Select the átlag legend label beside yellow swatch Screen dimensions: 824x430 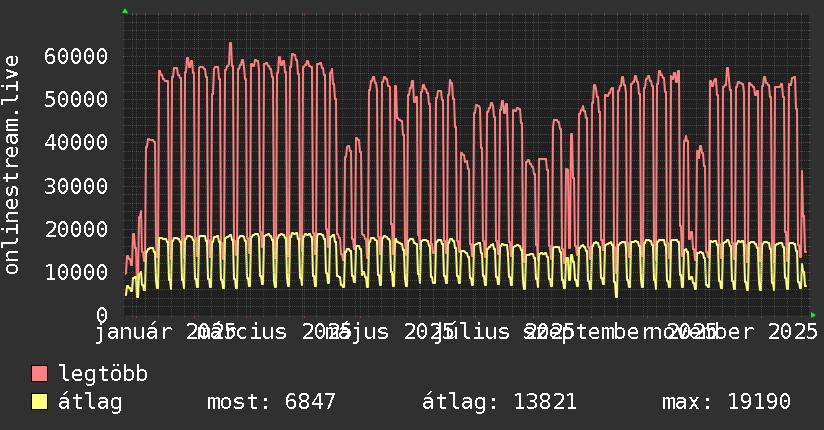pos(90,402)
